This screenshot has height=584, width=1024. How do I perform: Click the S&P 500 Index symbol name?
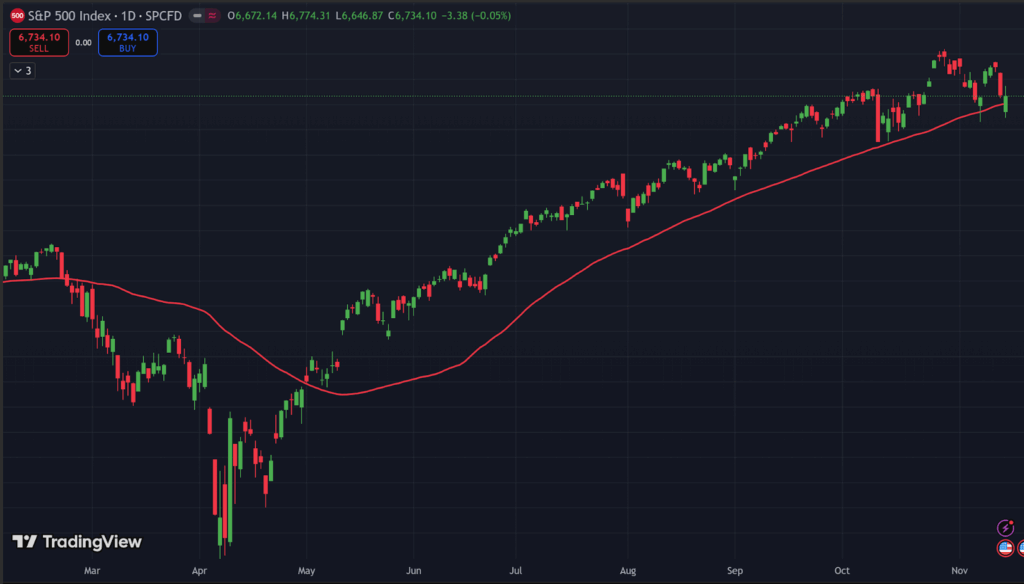69,16
